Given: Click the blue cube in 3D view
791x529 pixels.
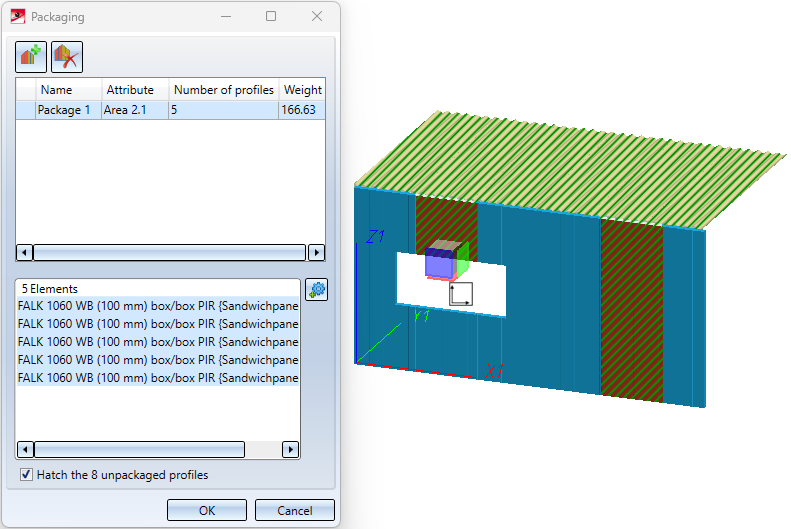Looking at the screenshot, I should 439,264.
